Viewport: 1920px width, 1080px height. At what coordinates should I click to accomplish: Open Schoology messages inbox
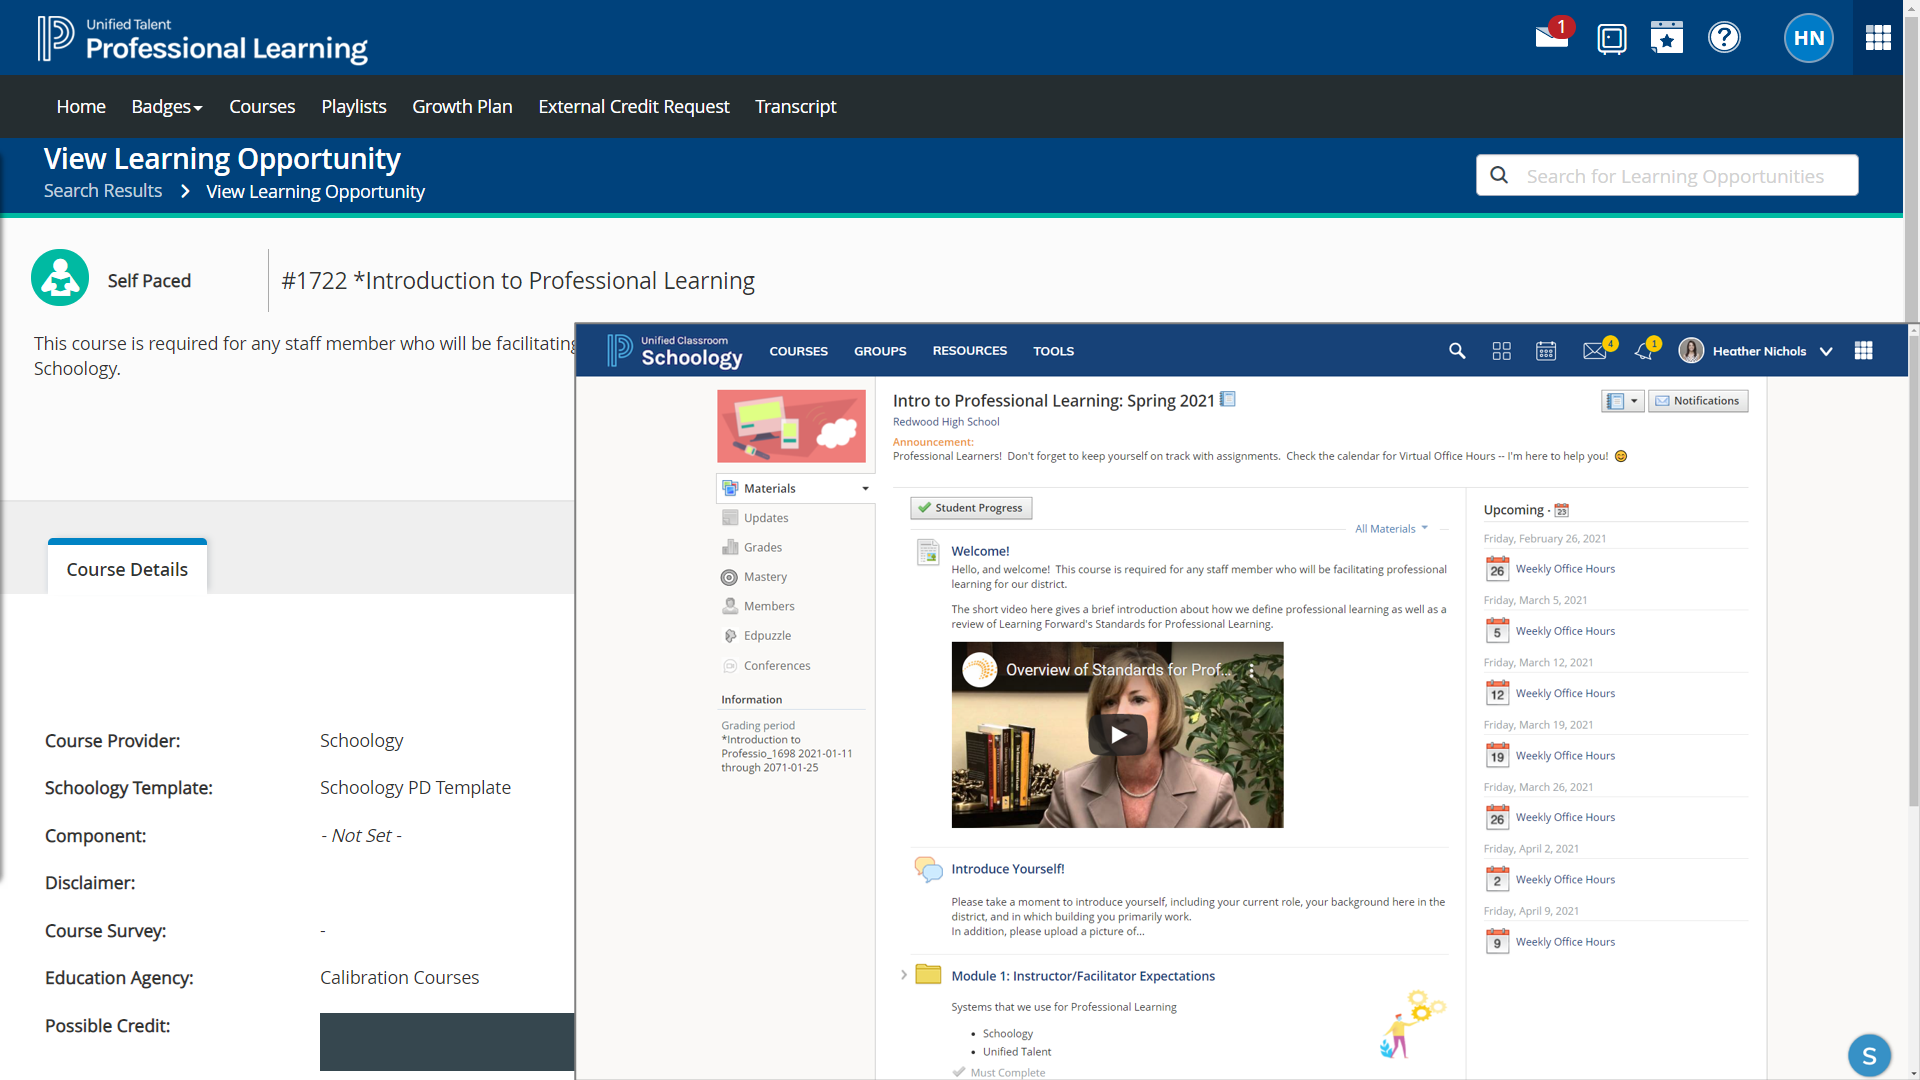click(x=1594, y=351)
